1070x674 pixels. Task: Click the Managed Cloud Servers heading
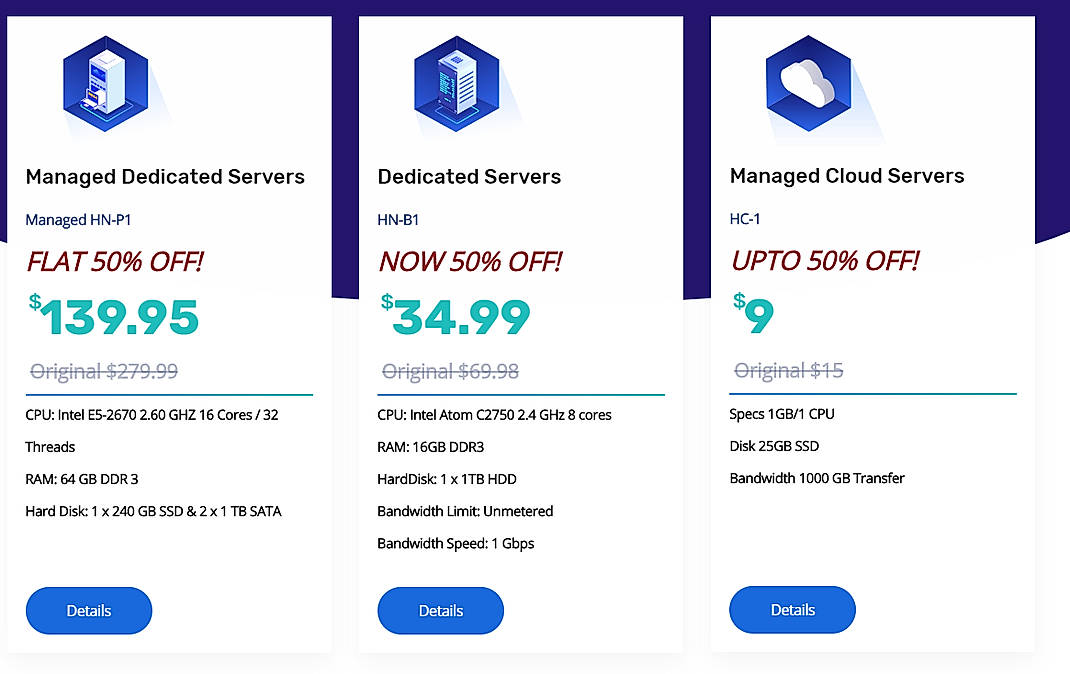(846, 175)
